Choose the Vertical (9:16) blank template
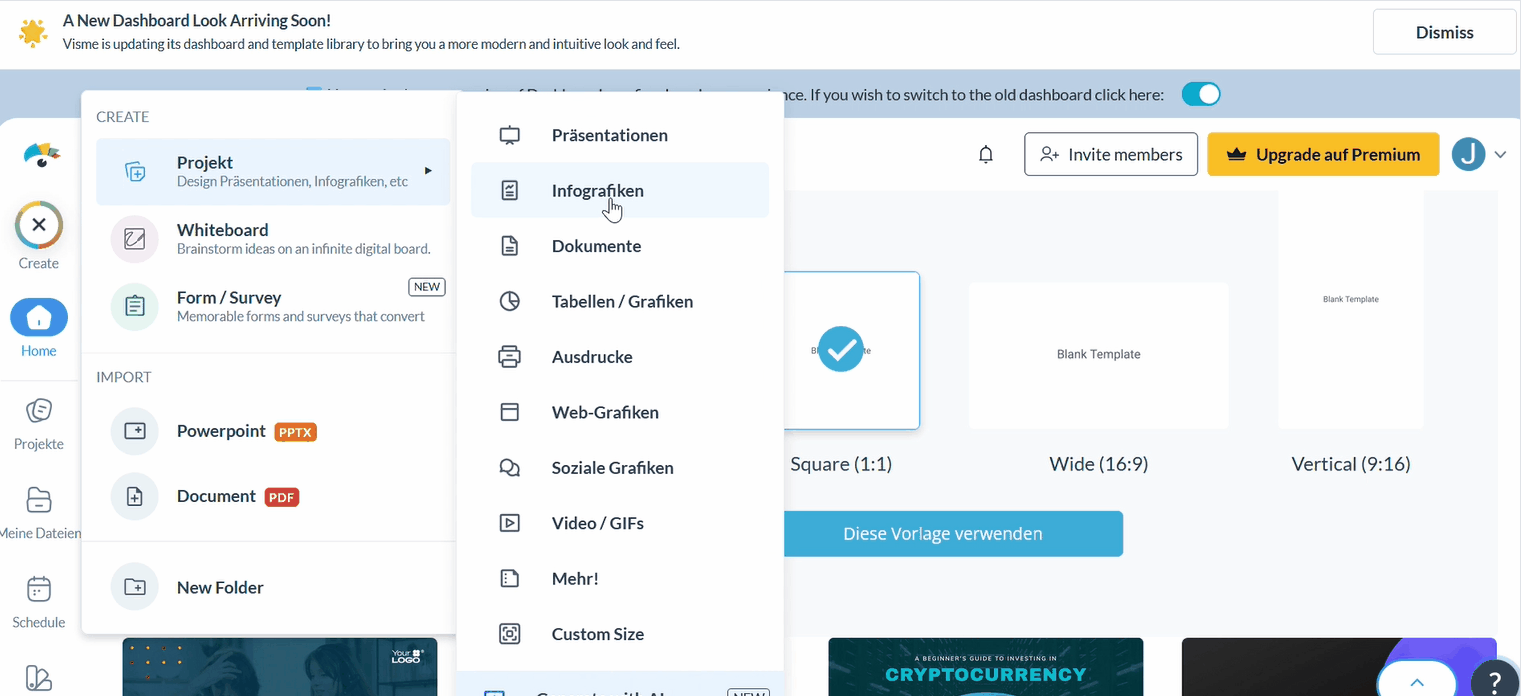 [1350, 310]
